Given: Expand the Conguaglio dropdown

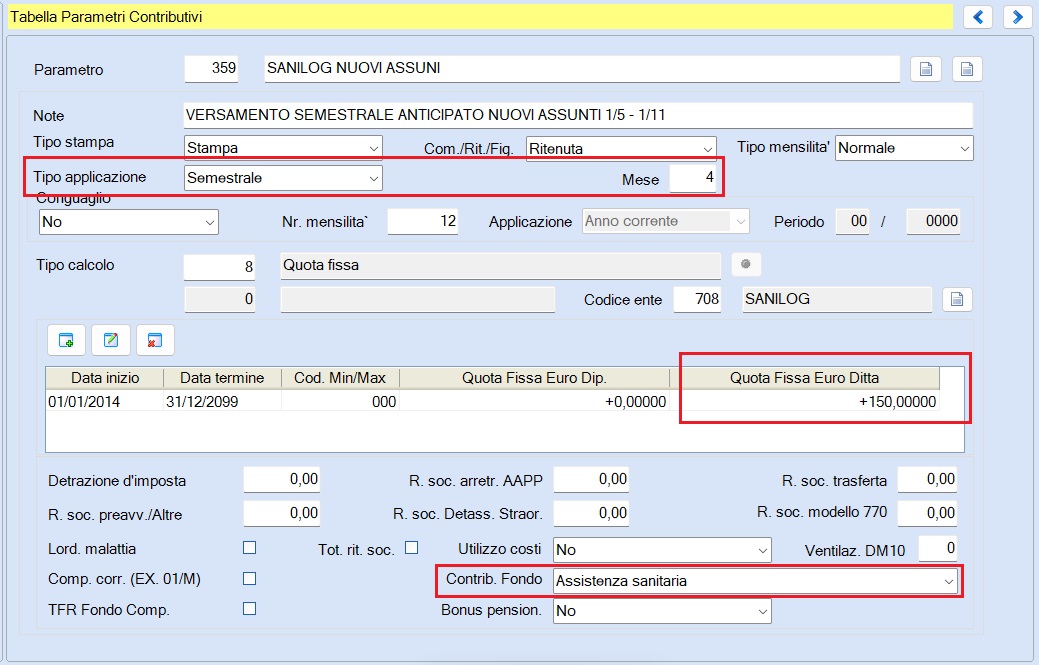Looking at the screenshot, I should (x=129, y=222).
